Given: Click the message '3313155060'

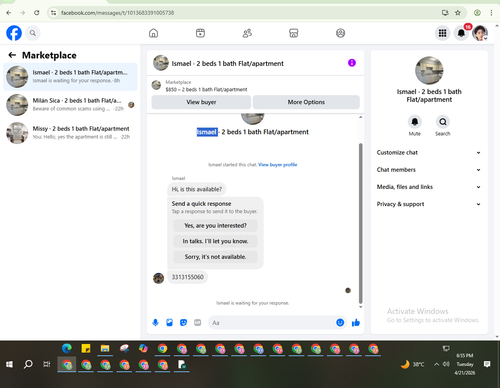Looking at the screenshot, I should point(187,277).
